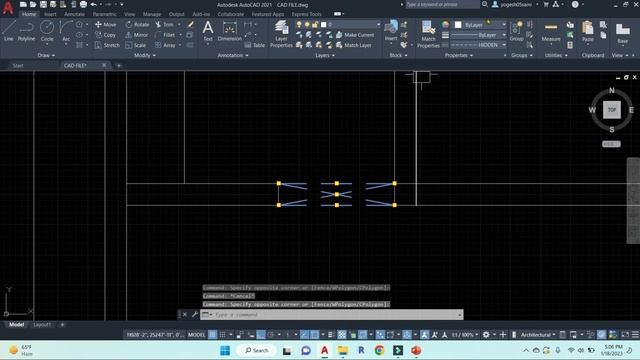Insert a Table
Image resolution: width=640 pixels, height=360 pixels.
point(255,45)
